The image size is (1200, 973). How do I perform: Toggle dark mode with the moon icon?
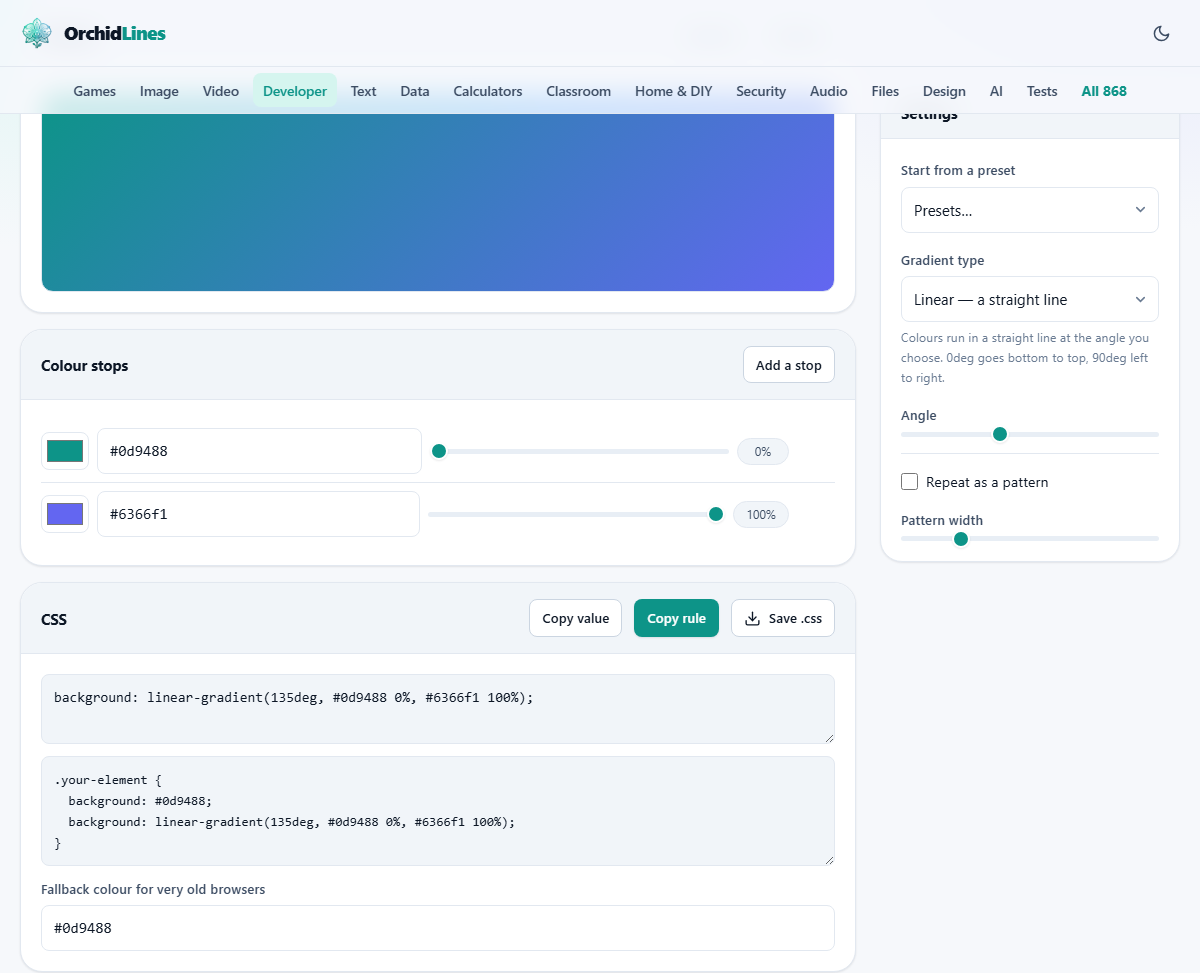coord(1161,33)
